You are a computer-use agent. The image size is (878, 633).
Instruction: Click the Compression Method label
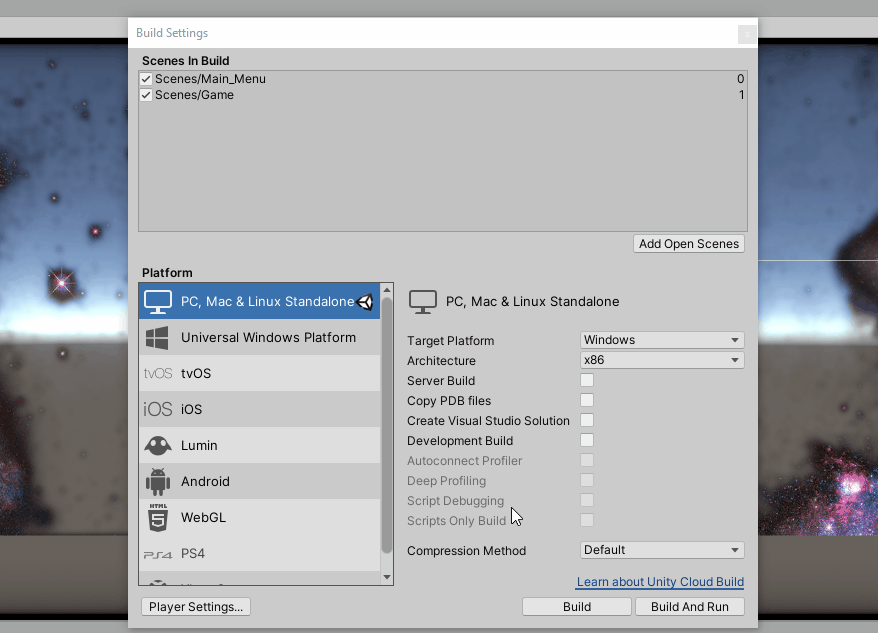pos(466,551)
